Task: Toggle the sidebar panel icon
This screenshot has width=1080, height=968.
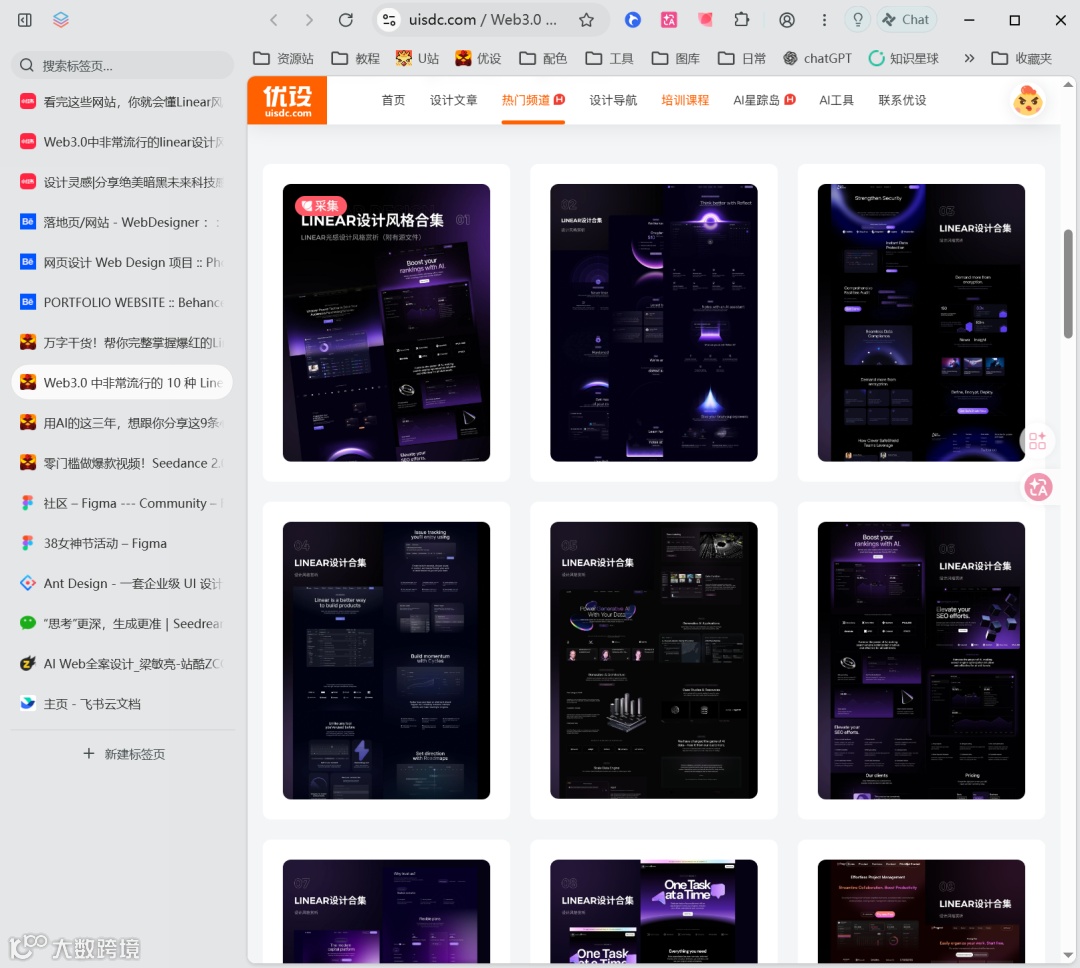Action: pos(25,20)
